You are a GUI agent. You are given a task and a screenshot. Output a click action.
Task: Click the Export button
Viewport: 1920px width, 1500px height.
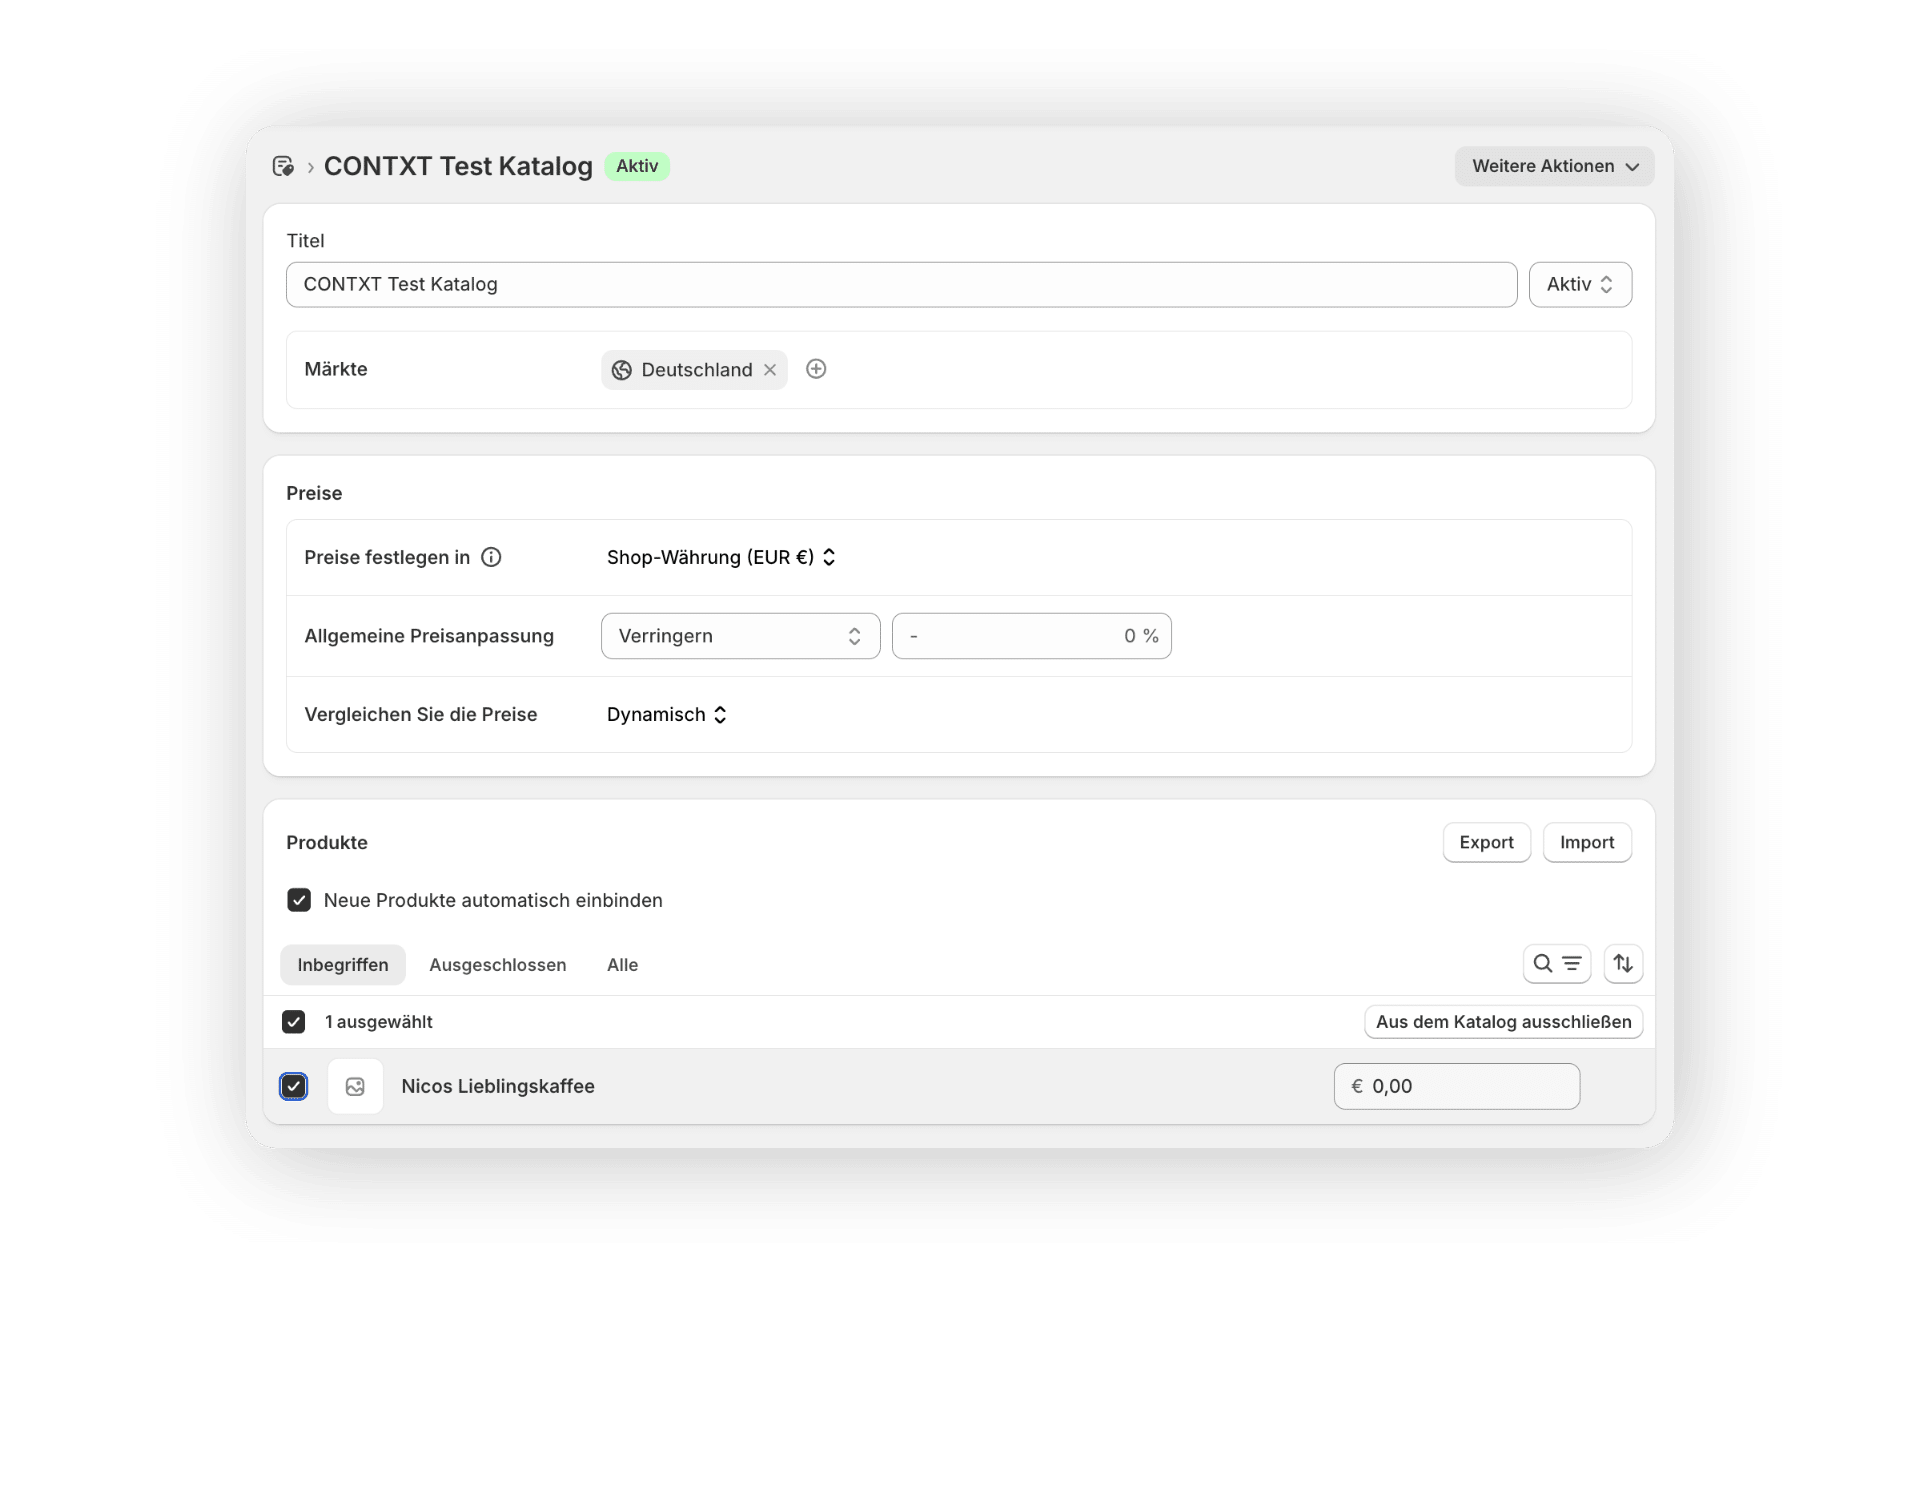click(x=1486, y=842)
